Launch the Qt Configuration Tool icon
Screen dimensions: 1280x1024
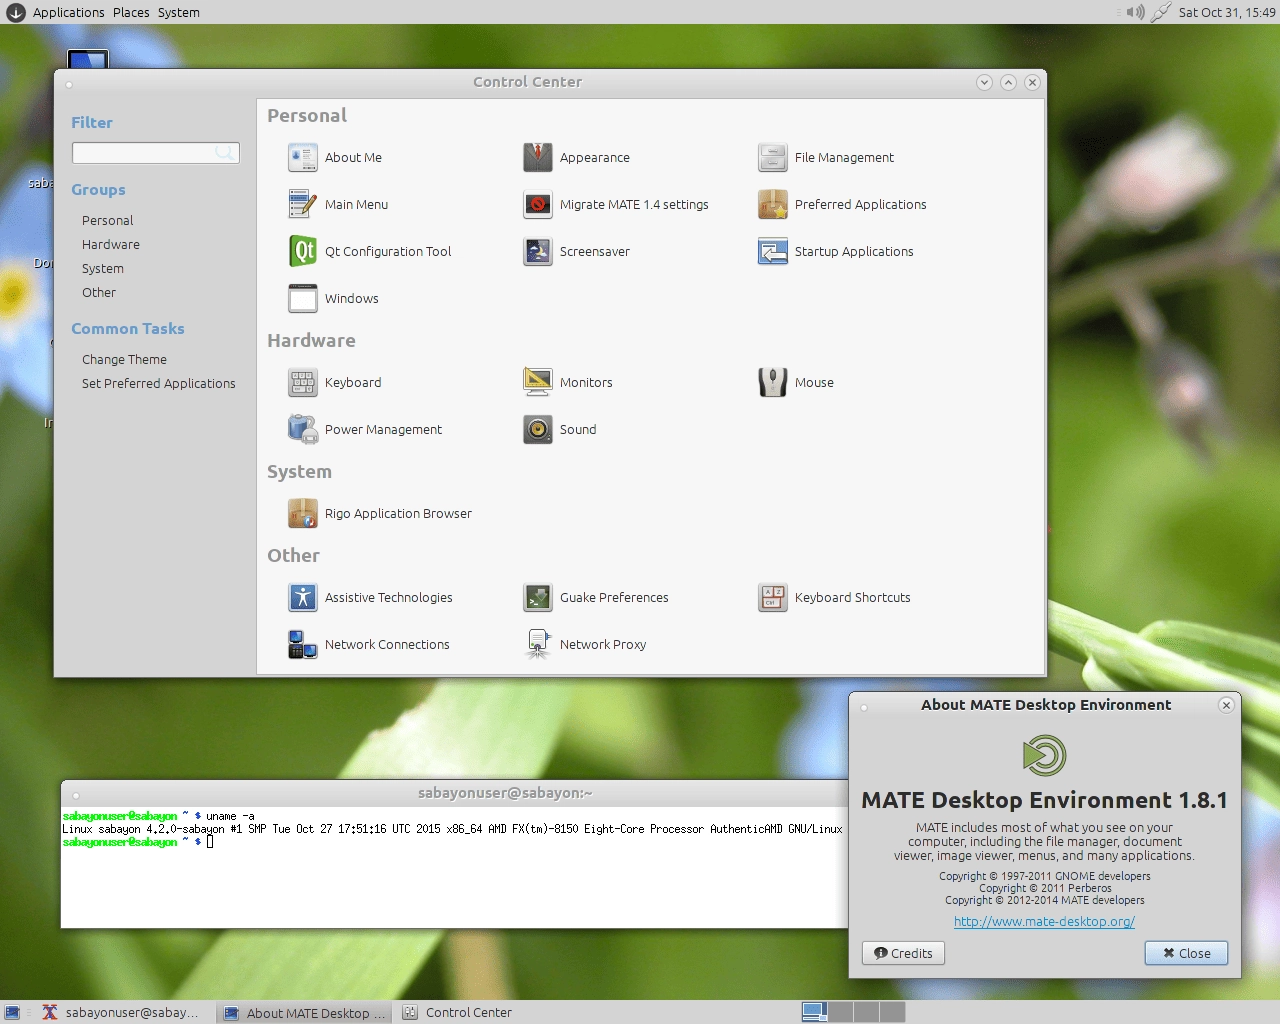click(x=303, y=251)
